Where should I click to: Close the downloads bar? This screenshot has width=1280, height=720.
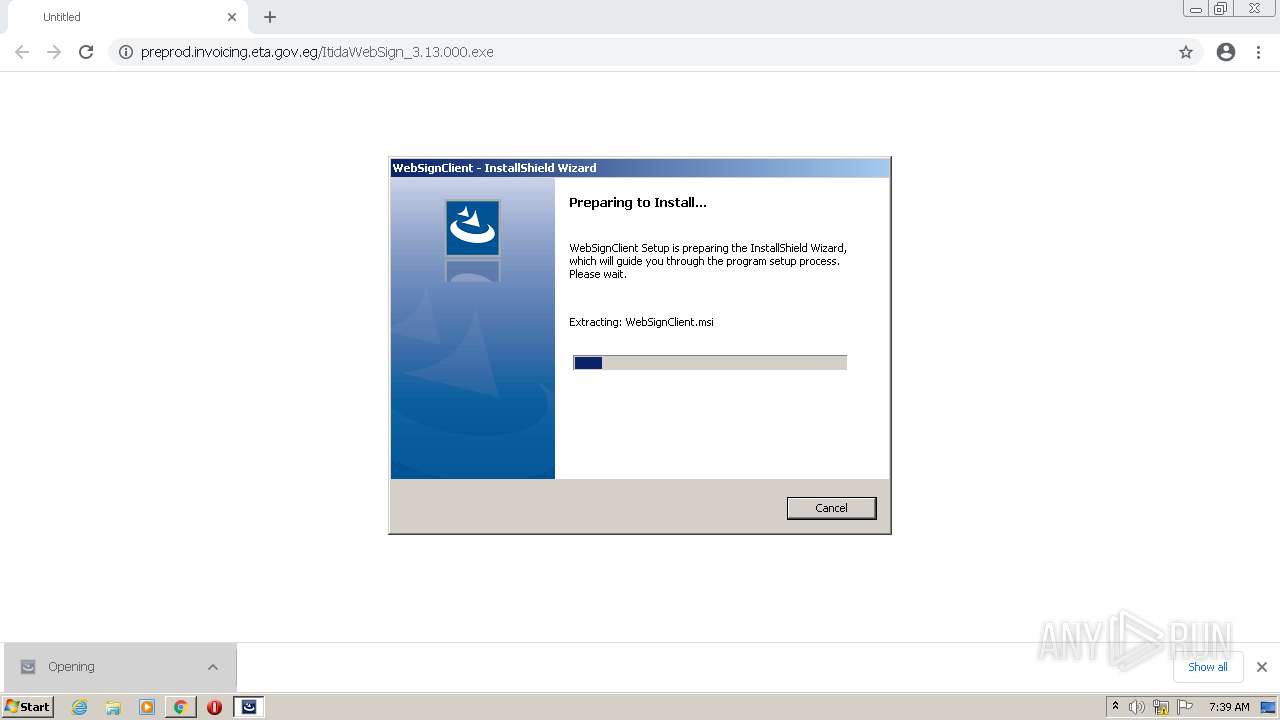(x=1262, y=667)
